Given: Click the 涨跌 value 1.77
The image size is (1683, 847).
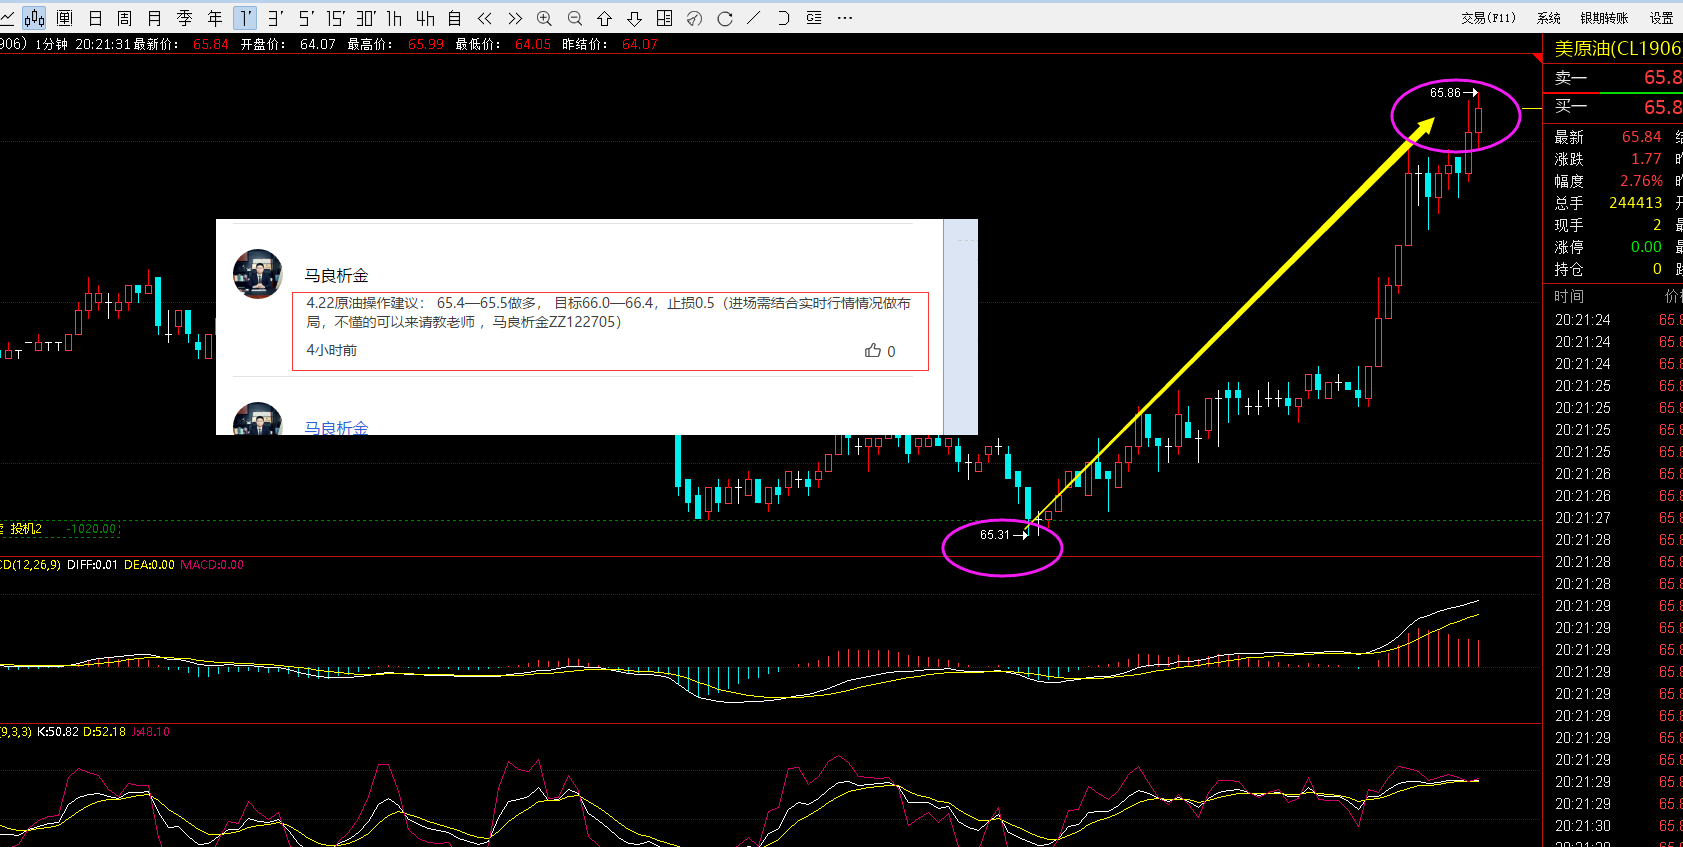Looking at the screenshot, I should coord(1646,159).
